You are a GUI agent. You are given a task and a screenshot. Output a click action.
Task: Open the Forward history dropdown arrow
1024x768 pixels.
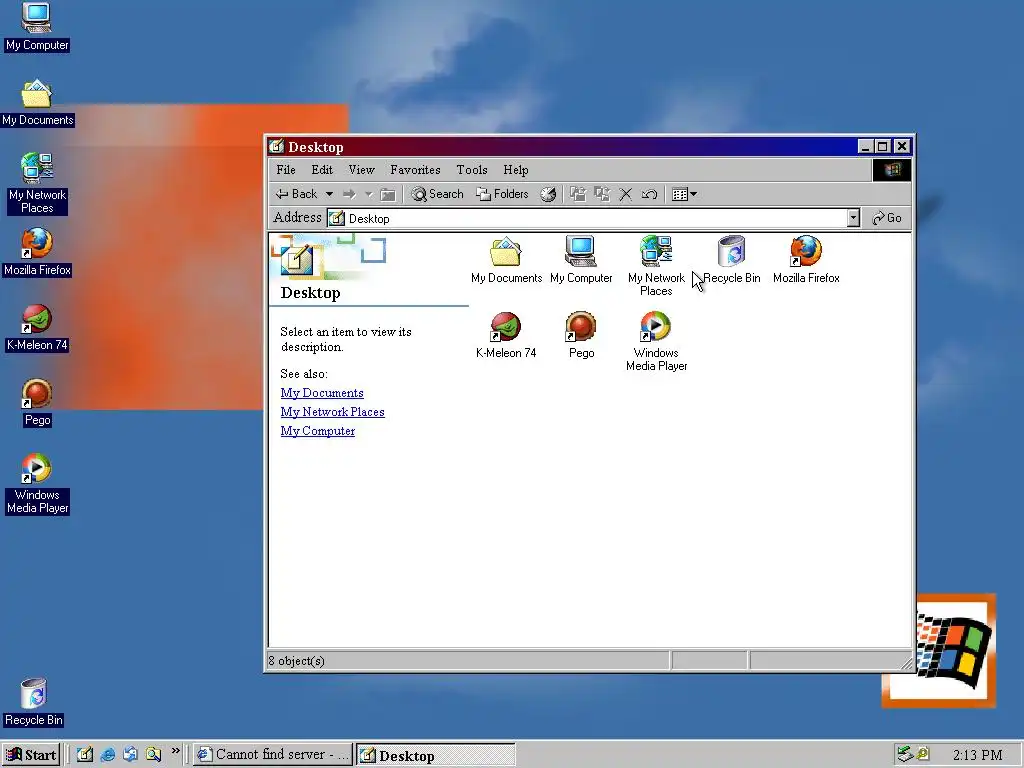point(368,194)
